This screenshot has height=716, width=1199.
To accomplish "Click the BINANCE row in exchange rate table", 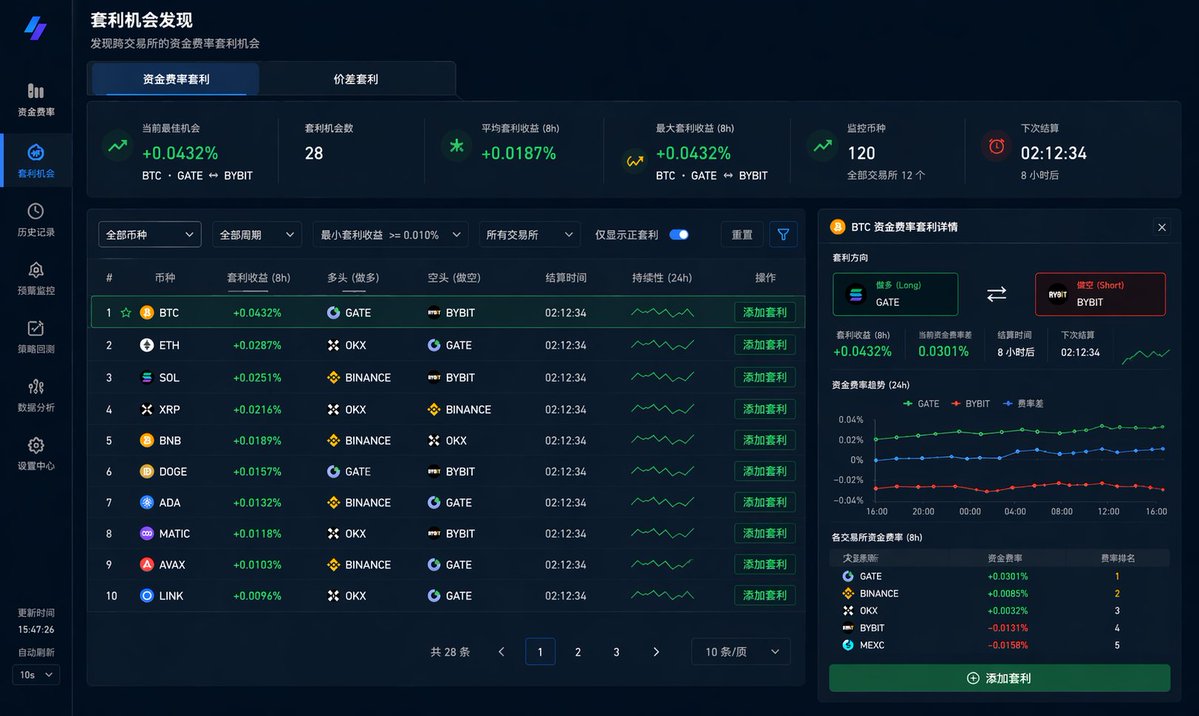I will tap(999, 594).
